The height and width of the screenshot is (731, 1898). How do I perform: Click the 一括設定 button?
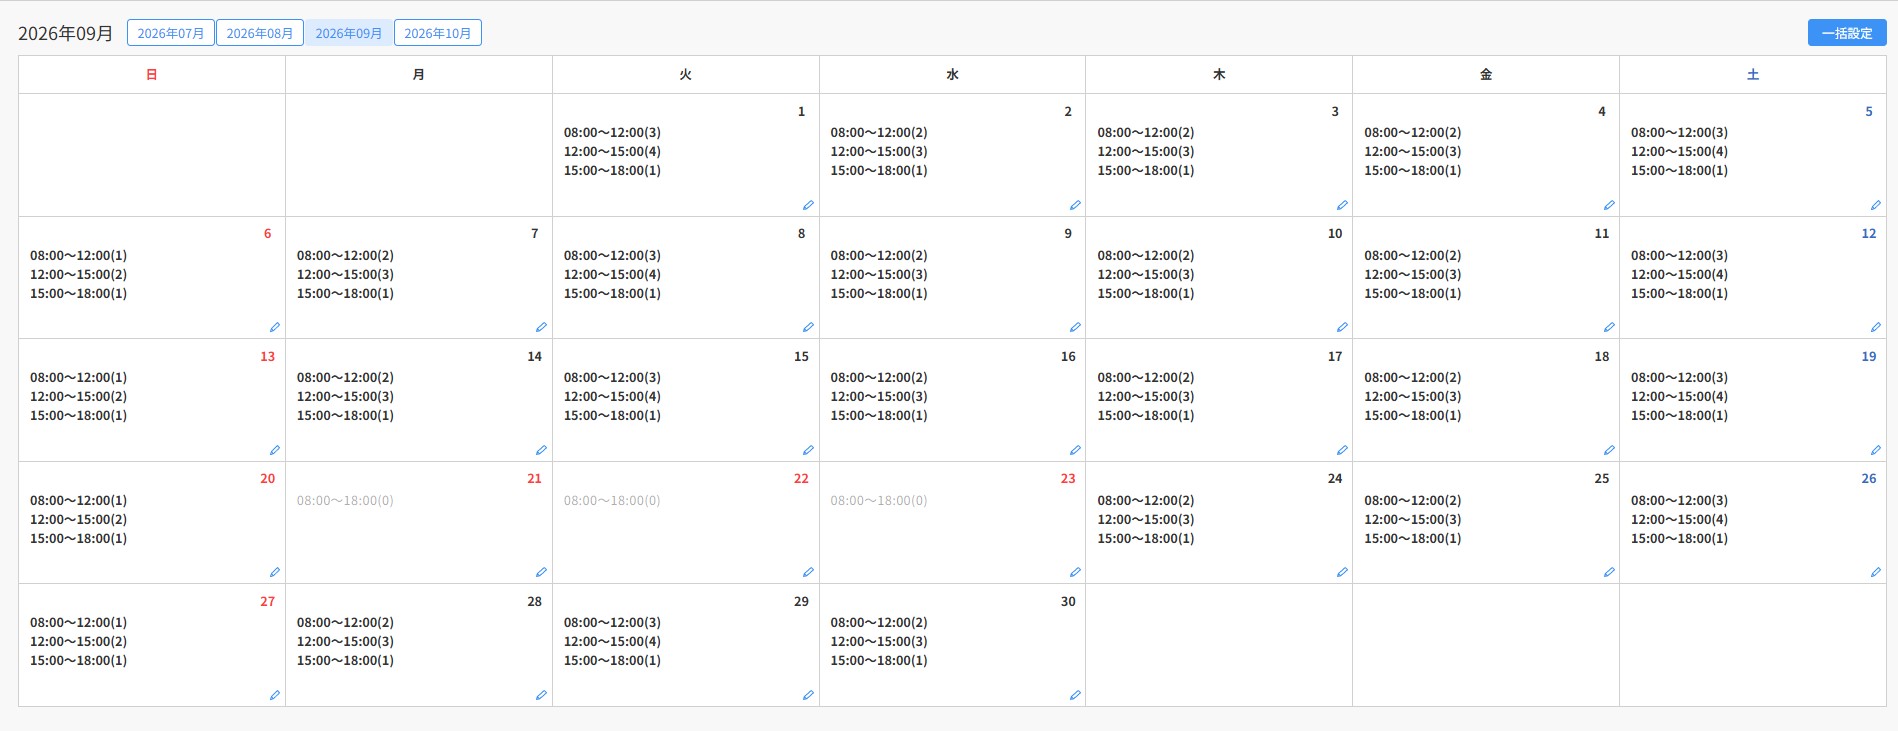(x=1847, y=33)
